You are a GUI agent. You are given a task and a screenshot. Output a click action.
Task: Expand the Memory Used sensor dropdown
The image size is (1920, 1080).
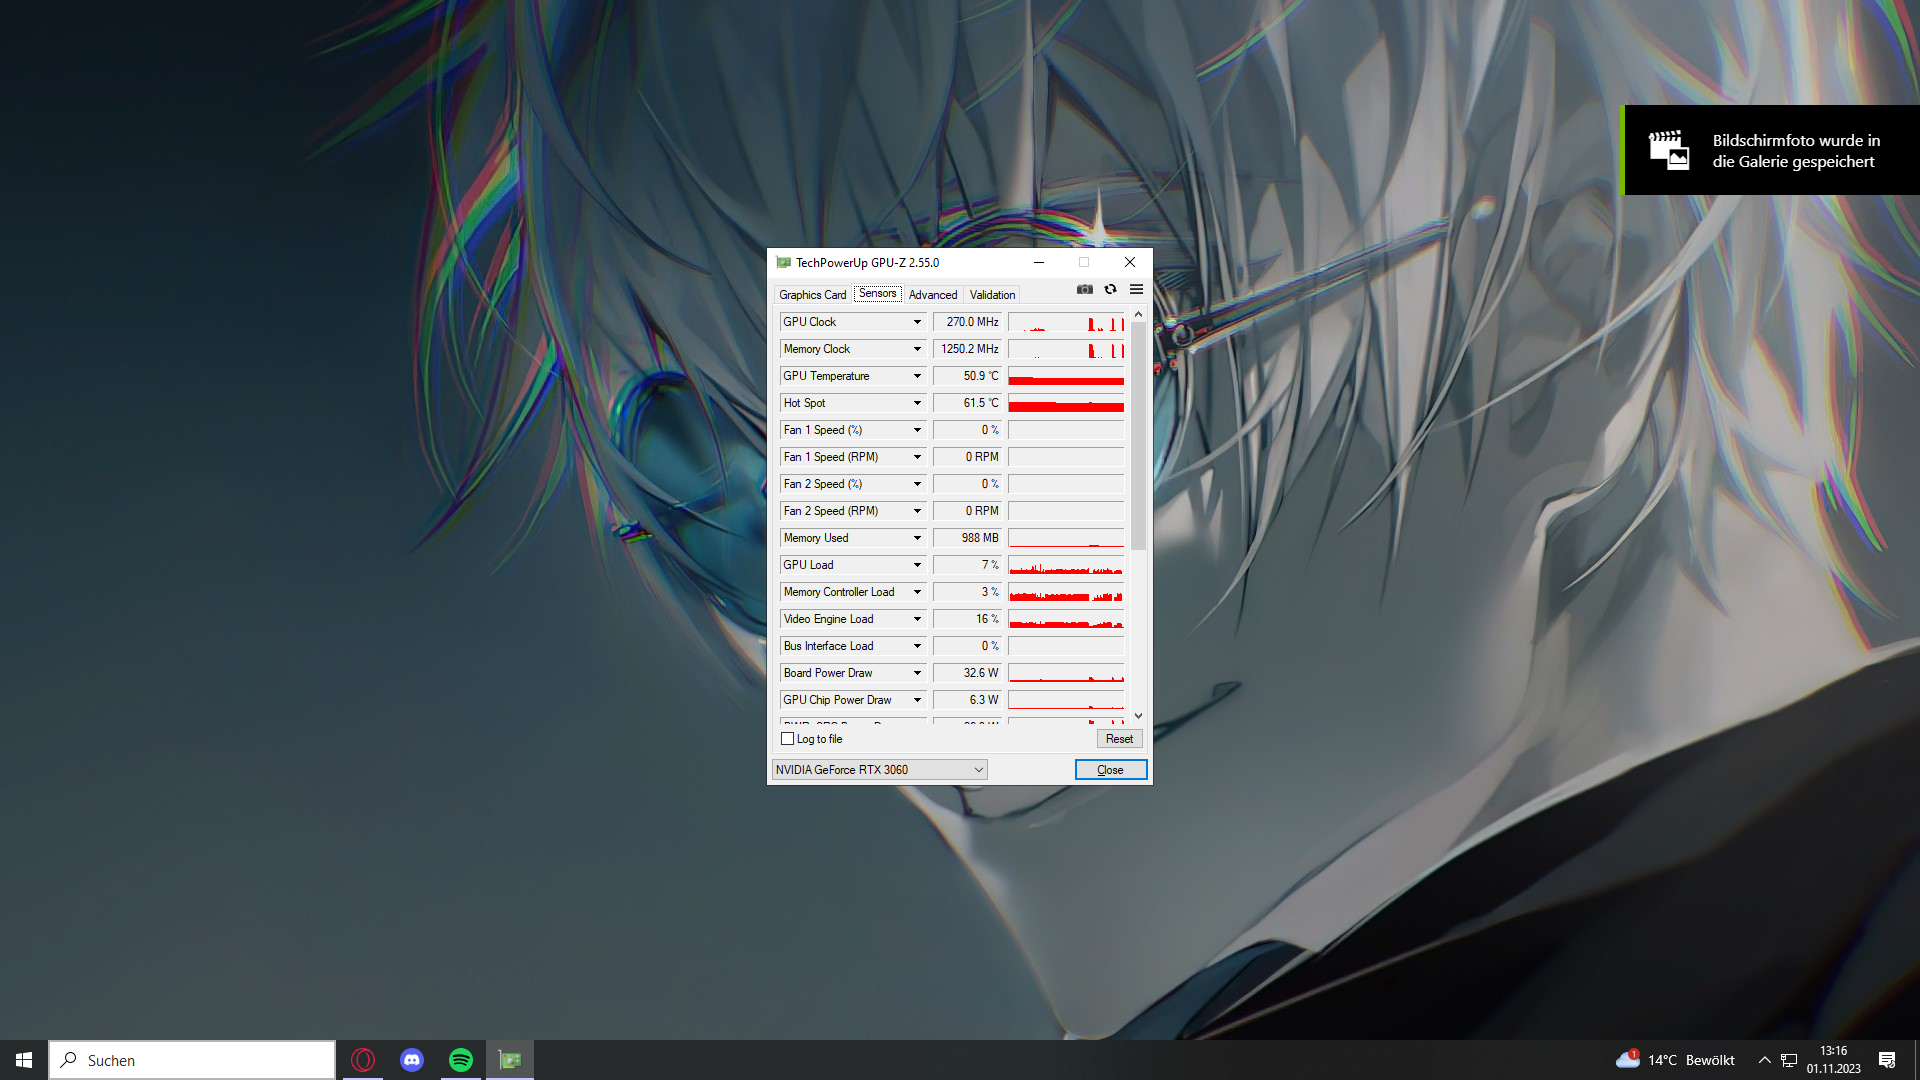click(x=917, y=538)
